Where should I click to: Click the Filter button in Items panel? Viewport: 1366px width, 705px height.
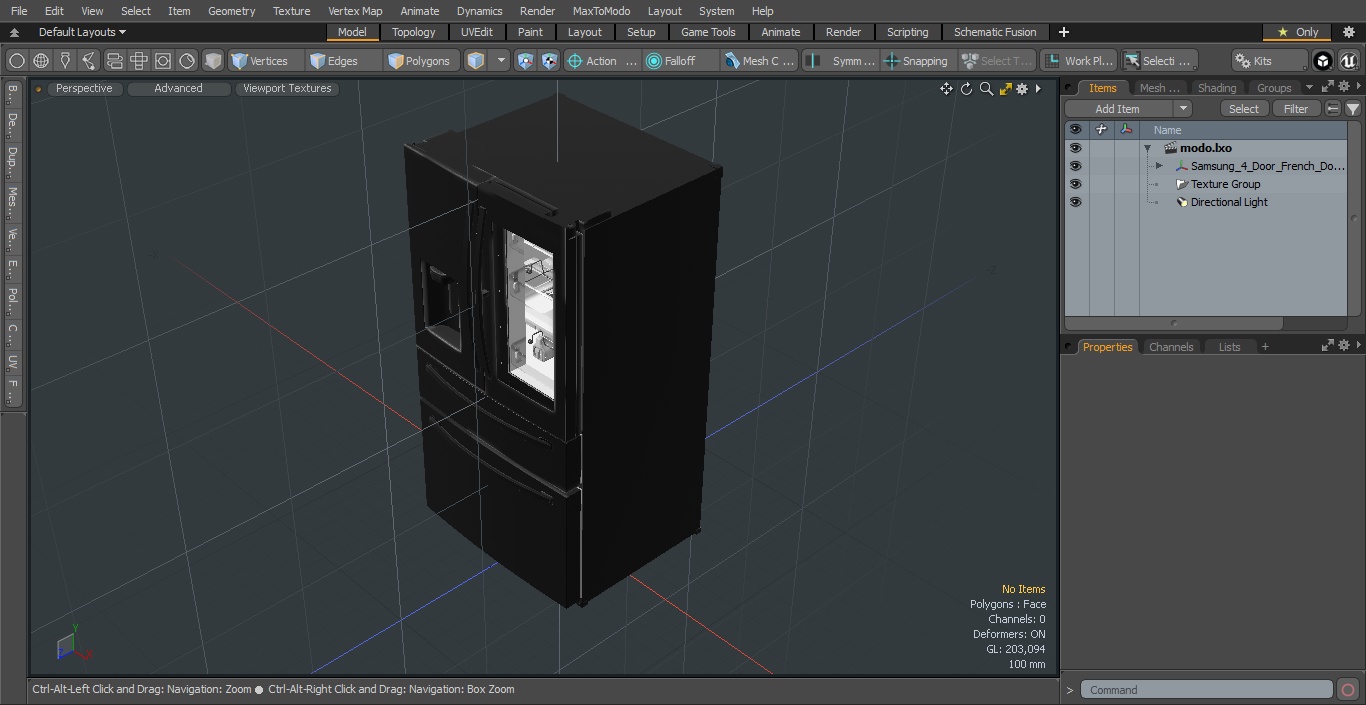[1295, 109]
